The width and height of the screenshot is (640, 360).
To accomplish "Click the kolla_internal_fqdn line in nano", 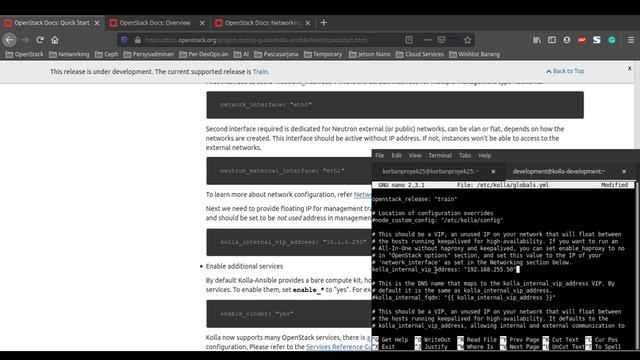I will coord(464,298).
